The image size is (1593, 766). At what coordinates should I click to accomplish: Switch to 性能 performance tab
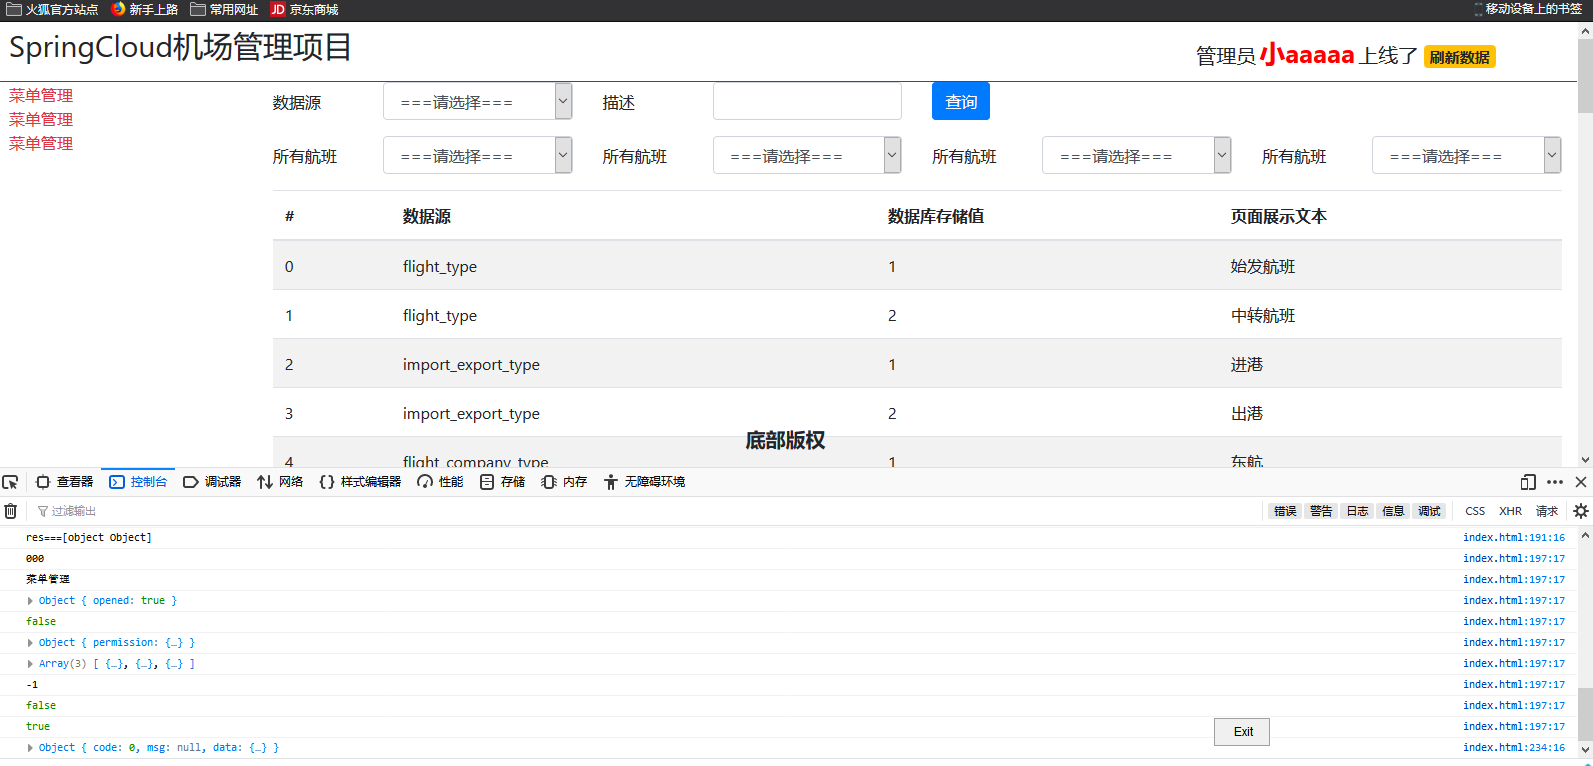tap(440, 482)
